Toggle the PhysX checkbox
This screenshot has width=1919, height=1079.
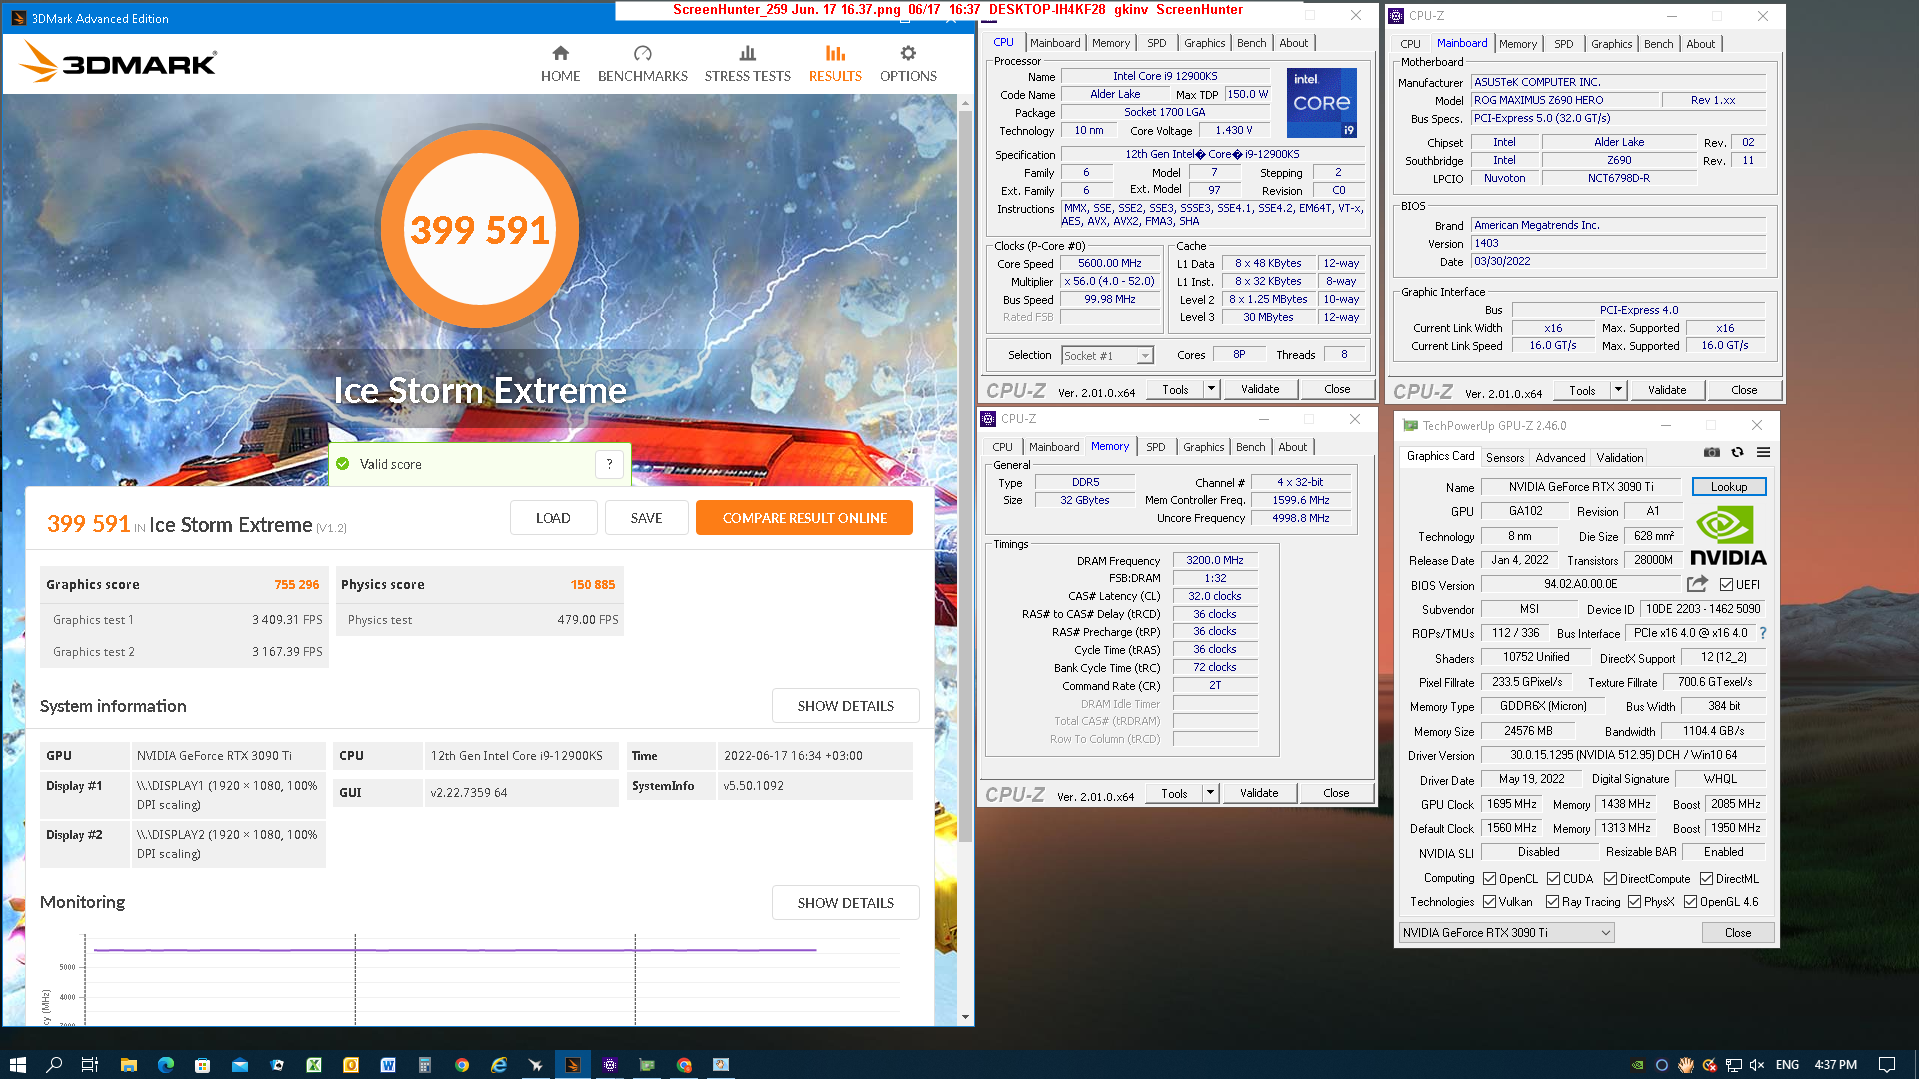coord(1634,901)
